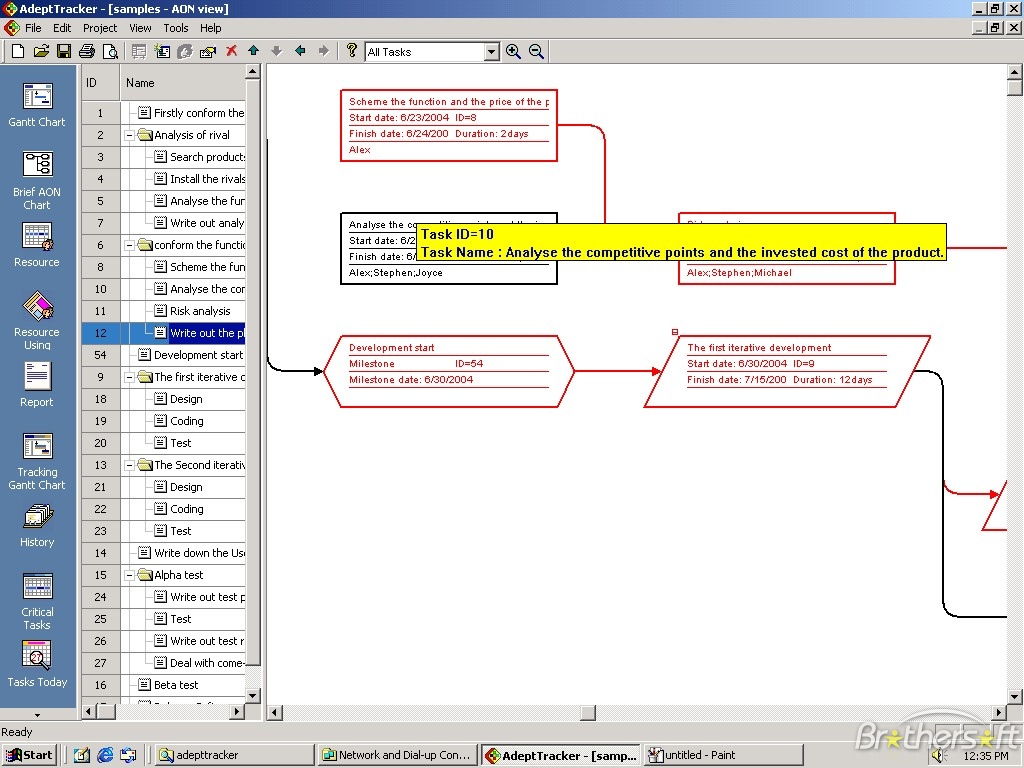This screenshot has height=768, width=1024.
Task: Click the task information icon with pencil
Action: [x=208, y=51]
